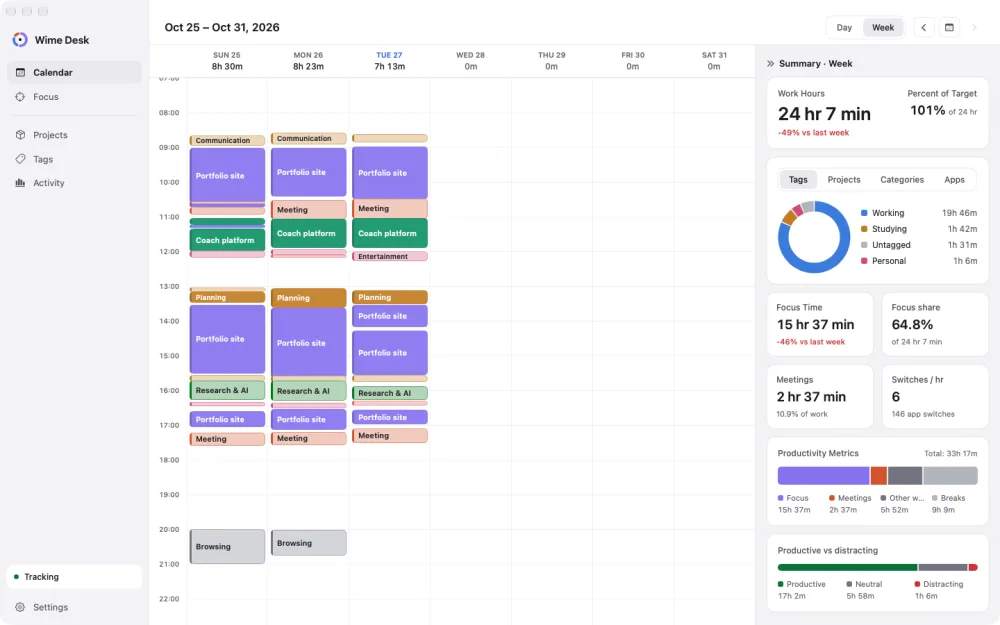Viewport: 1000px width, 625px height.
Task: Click the blue Working legend swatch
Action: (864, 213)
